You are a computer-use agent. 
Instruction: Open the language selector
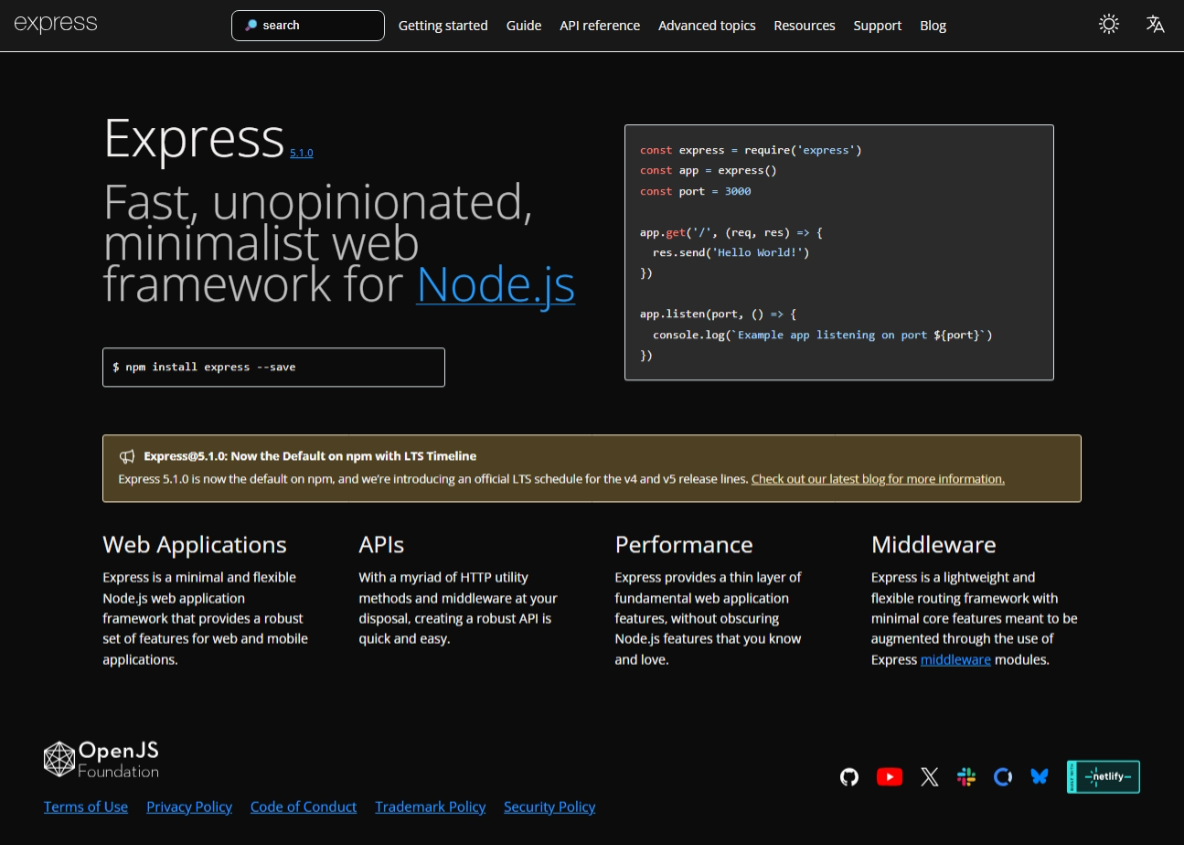tap(1155, 23)
